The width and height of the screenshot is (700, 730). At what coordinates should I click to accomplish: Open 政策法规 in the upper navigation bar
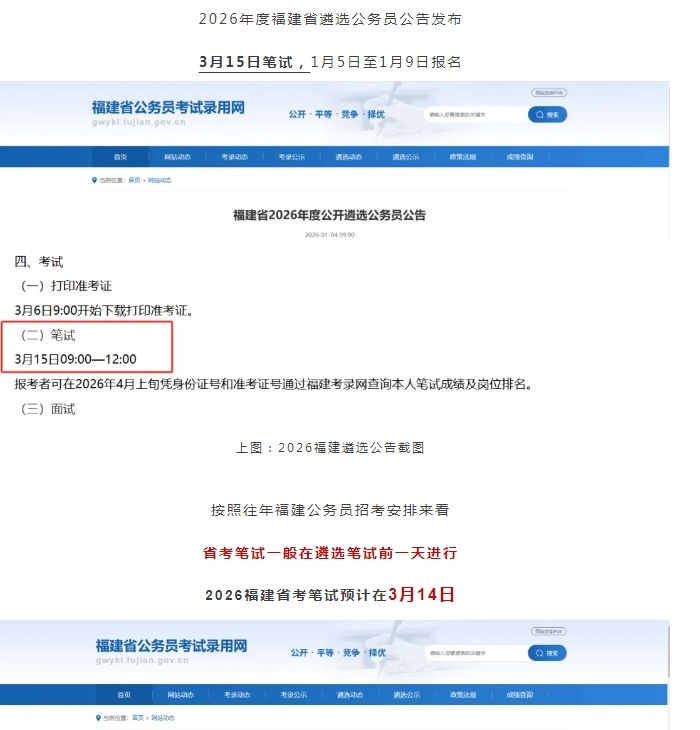[463, 157]
